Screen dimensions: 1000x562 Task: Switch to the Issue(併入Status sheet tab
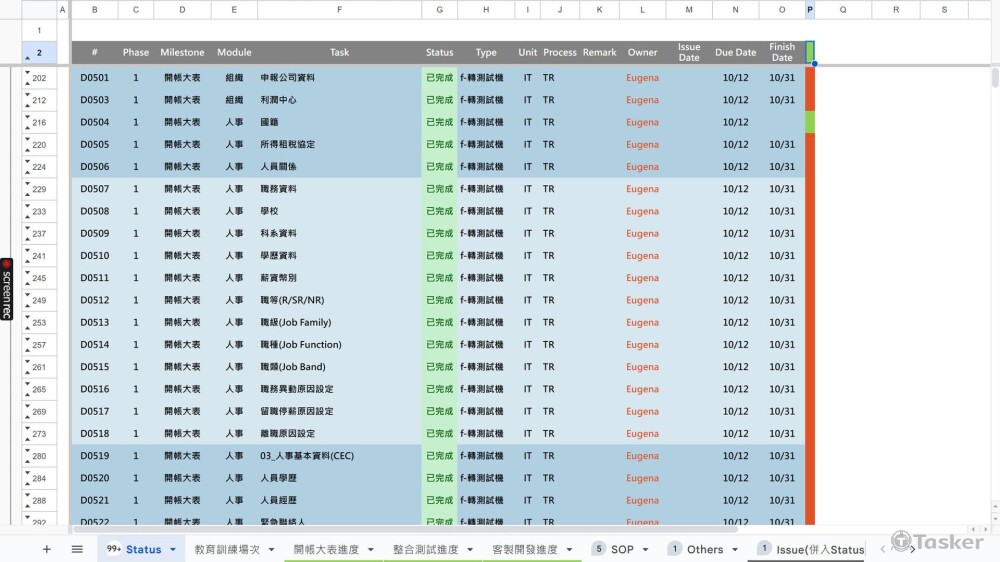820,549
